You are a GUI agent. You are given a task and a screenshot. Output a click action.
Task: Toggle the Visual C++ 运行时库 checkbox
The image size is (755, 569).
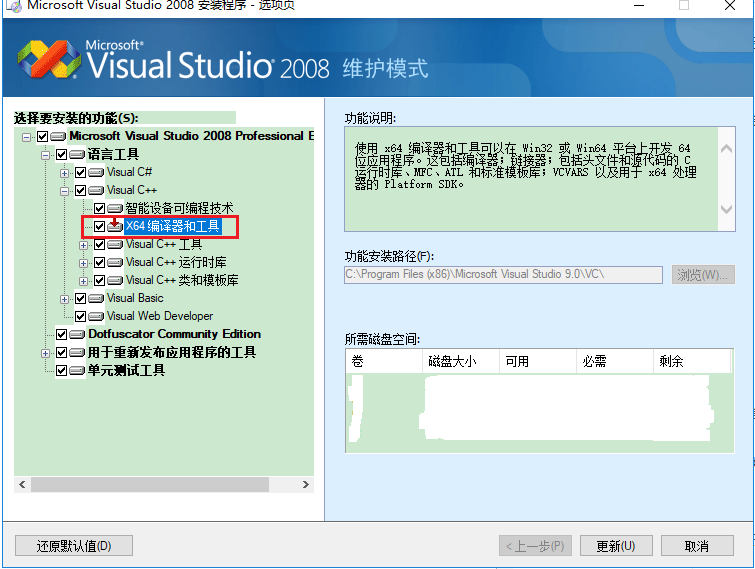(99, 263)
